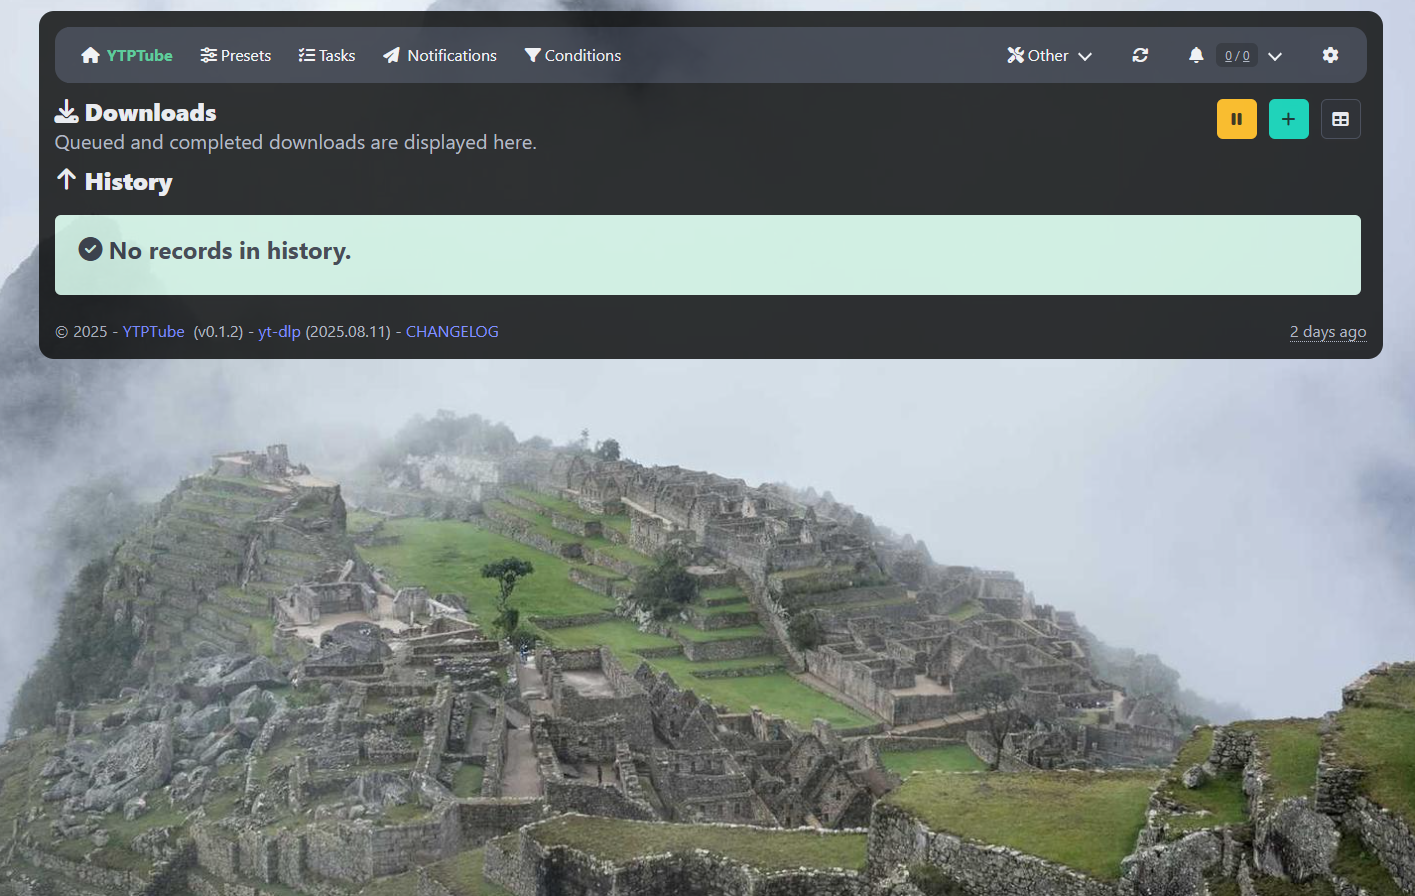
Task: Go to the Tasks page
Action: (327, 55)
